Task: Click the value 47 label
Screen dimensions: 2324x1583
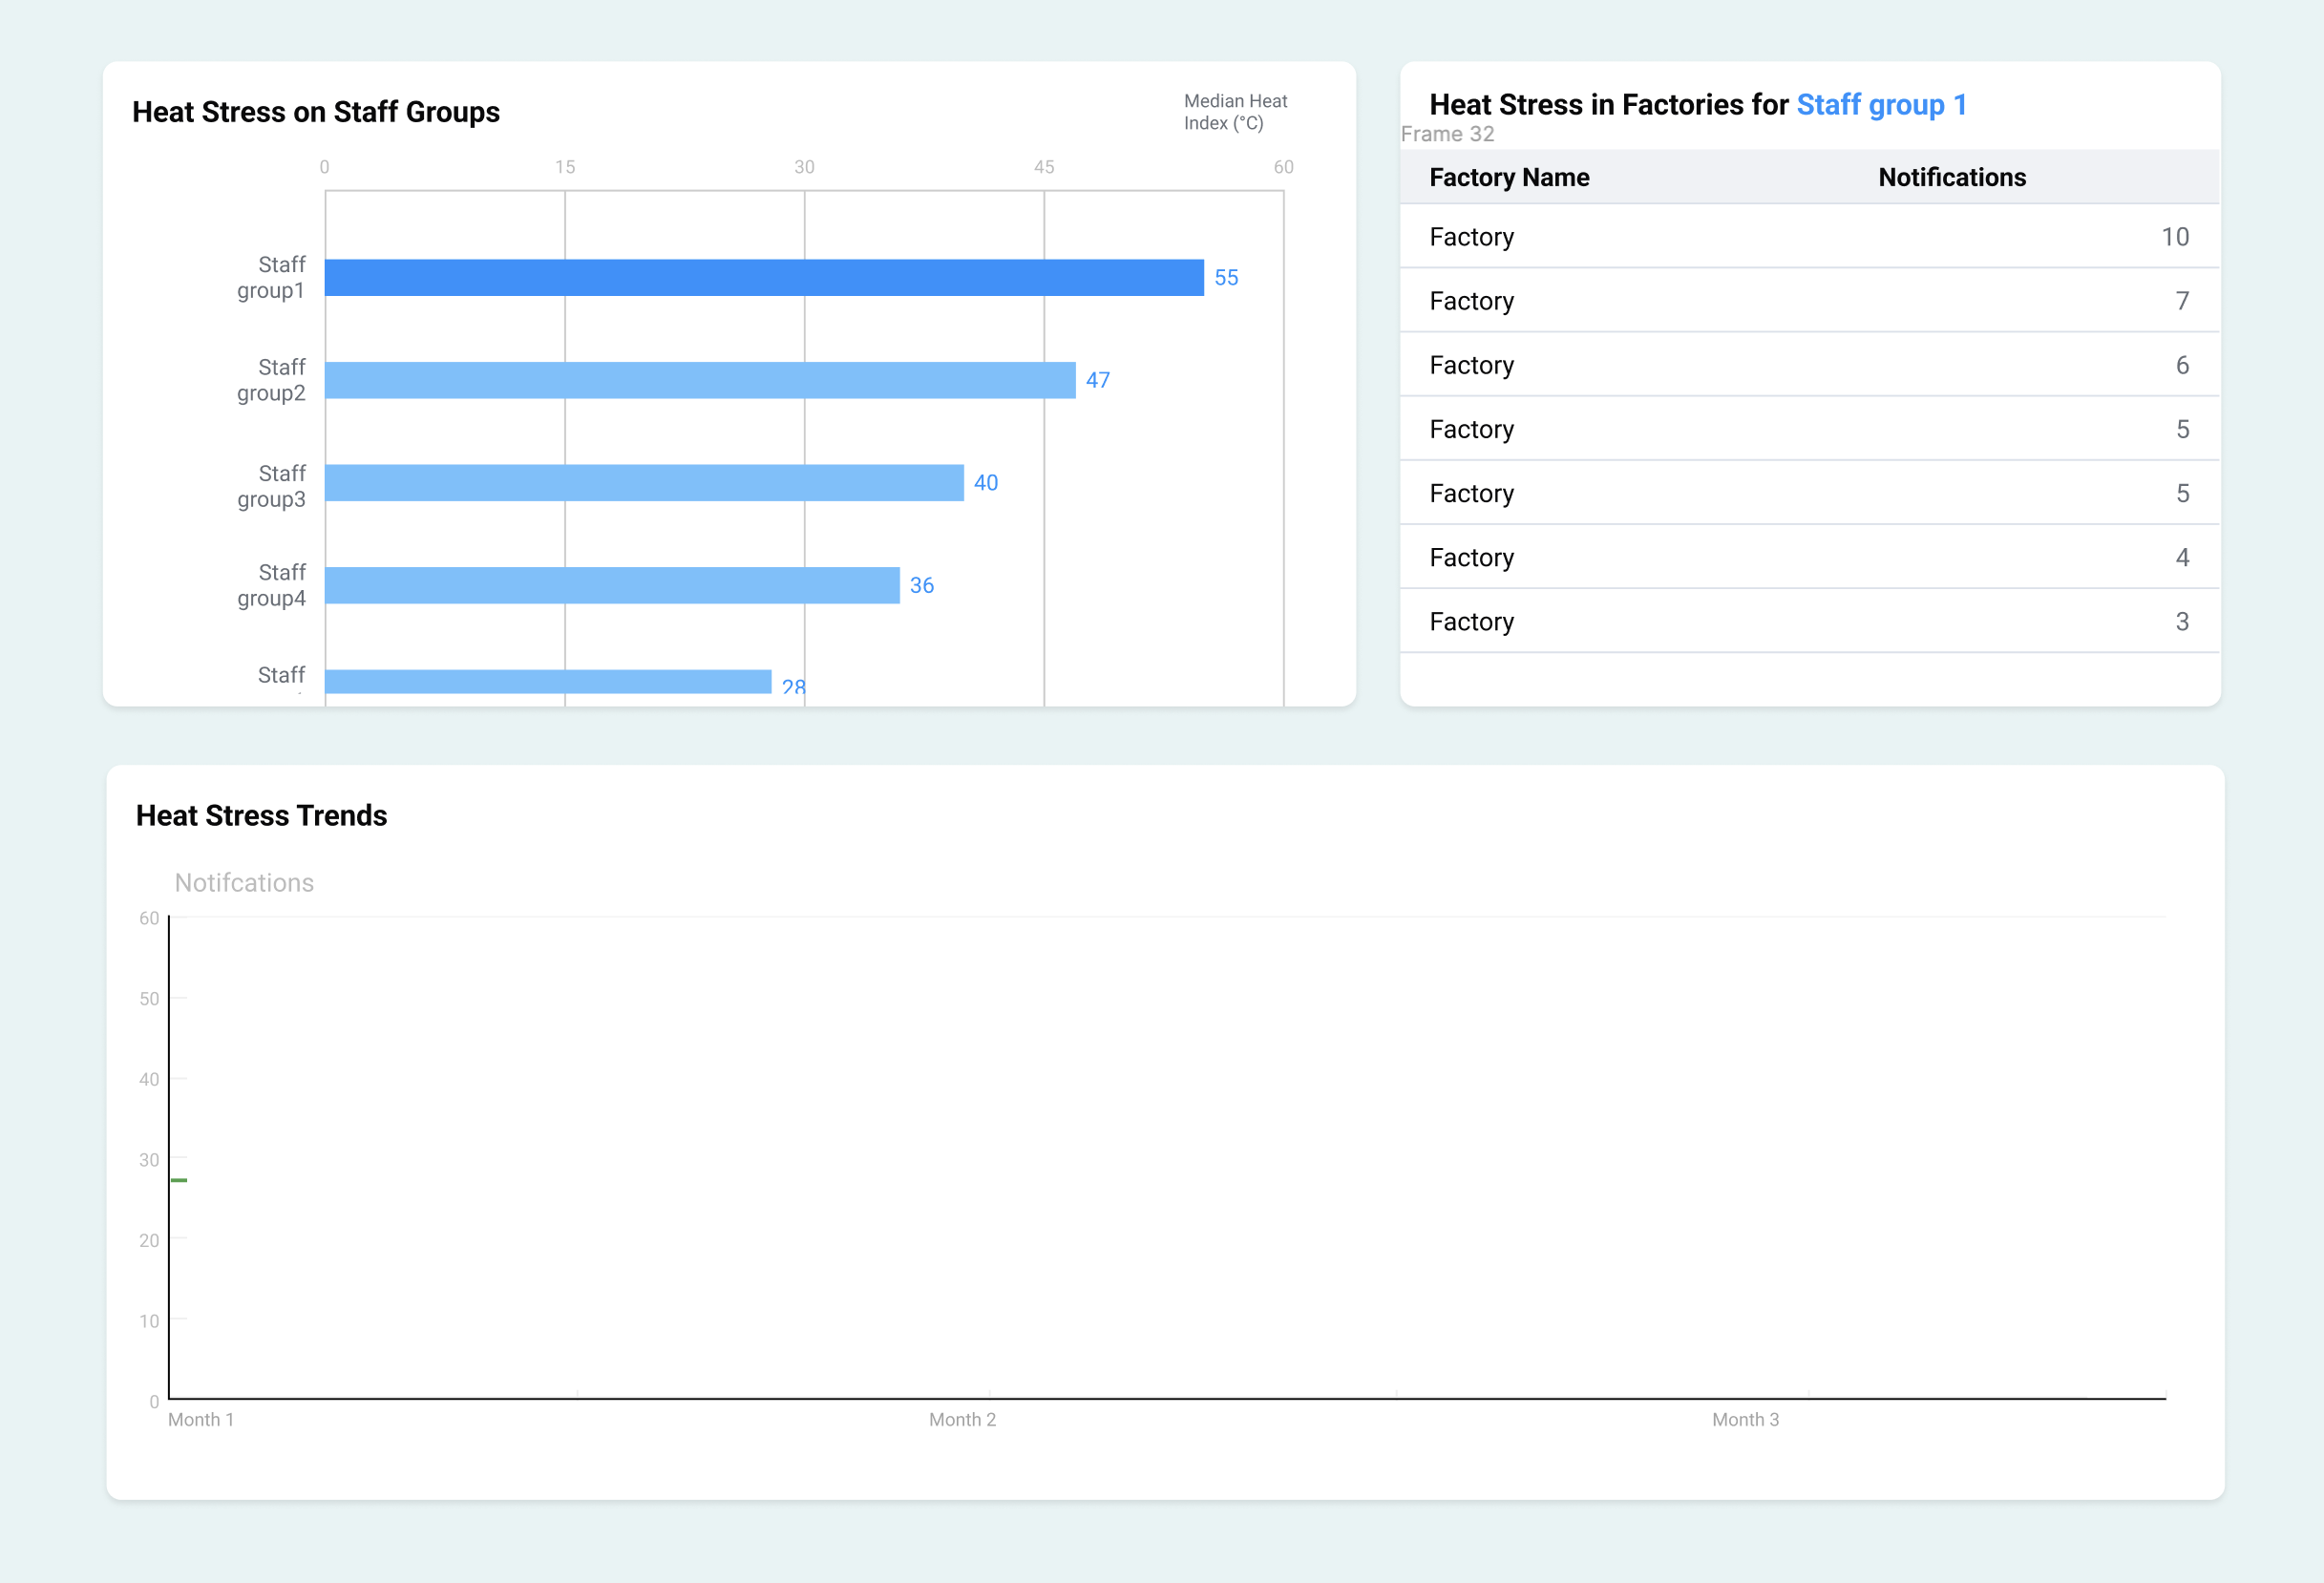Action: (1098, 380)
